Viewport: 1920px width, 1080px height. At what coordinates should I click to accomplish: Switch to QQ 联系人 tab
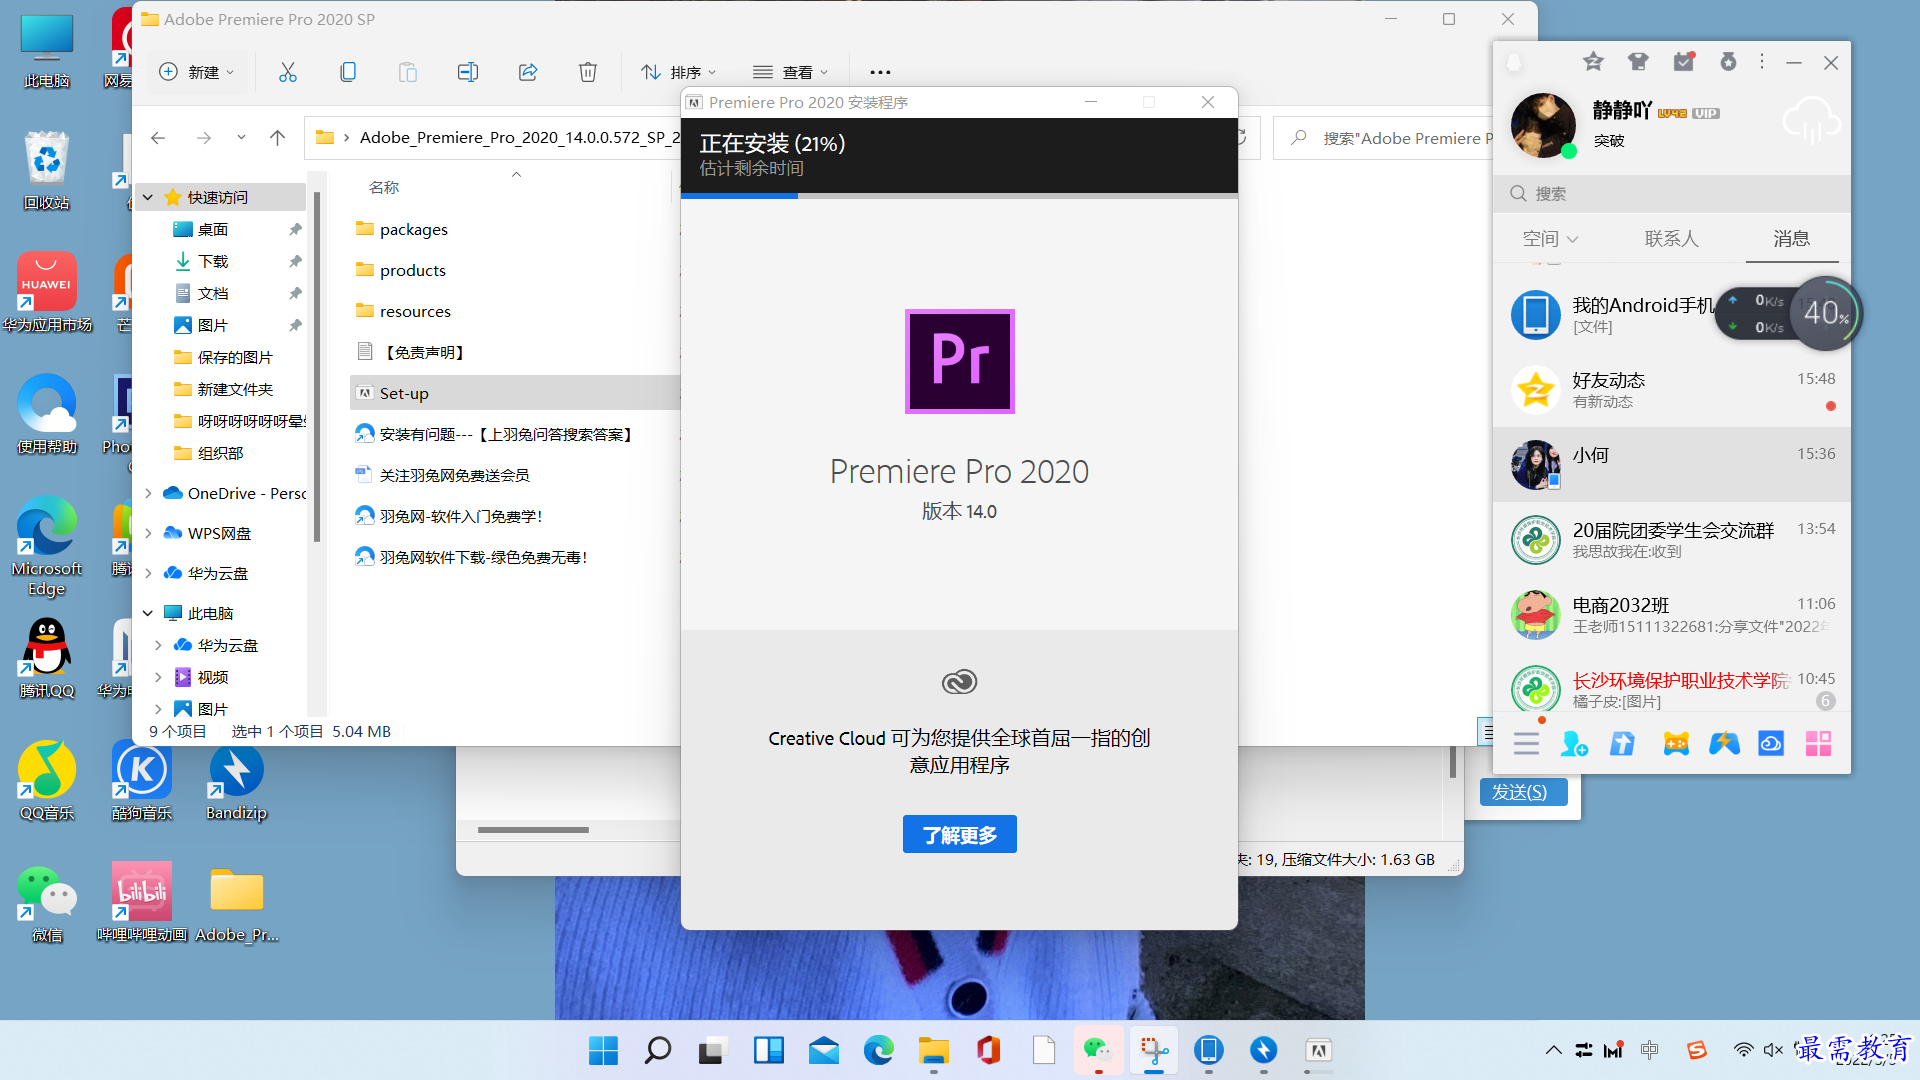[1671, 239]
